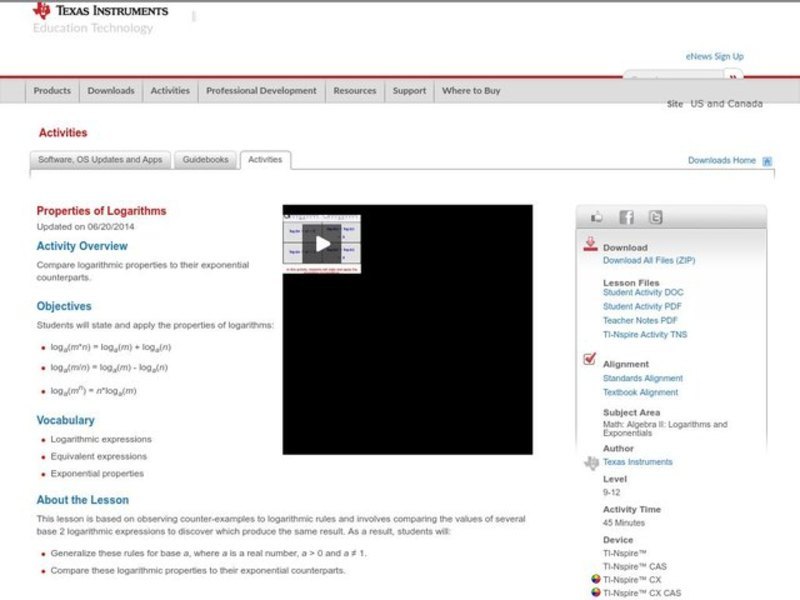Click the red Download arrow icon

[590, 245]
